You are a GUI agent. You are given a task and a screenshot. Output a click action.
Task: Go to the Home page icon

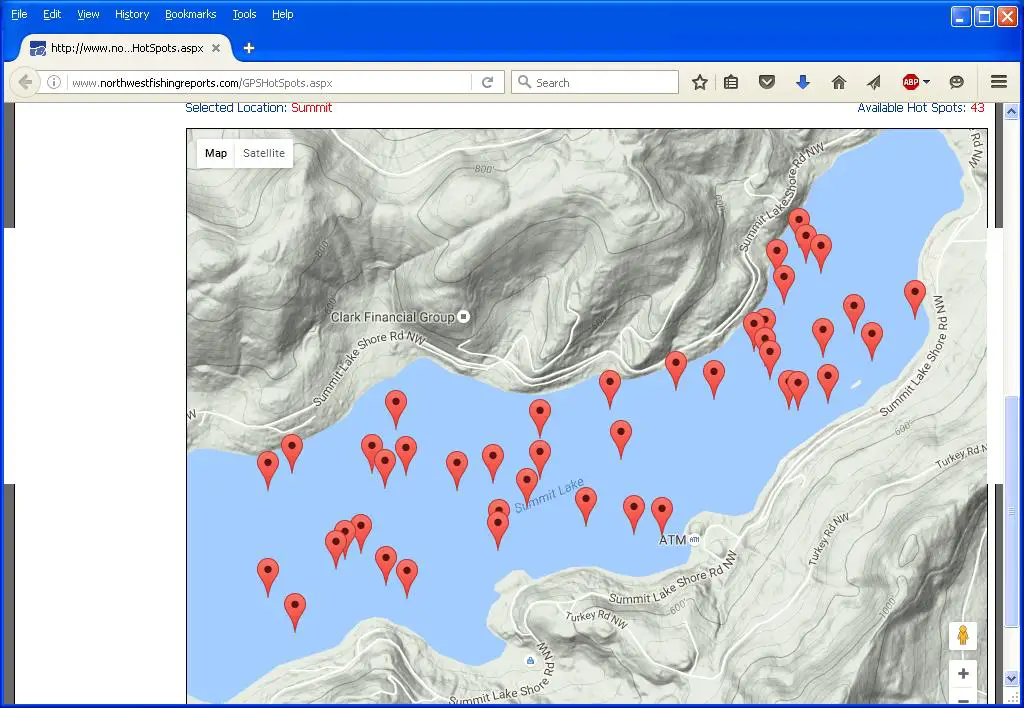click(839, 83)
